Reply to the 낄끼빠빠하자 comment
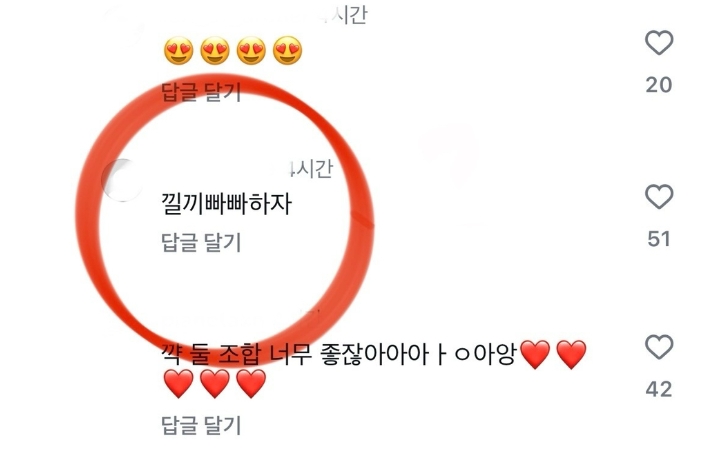The height and width of the screenshot is (467, 713). [201, 242]
